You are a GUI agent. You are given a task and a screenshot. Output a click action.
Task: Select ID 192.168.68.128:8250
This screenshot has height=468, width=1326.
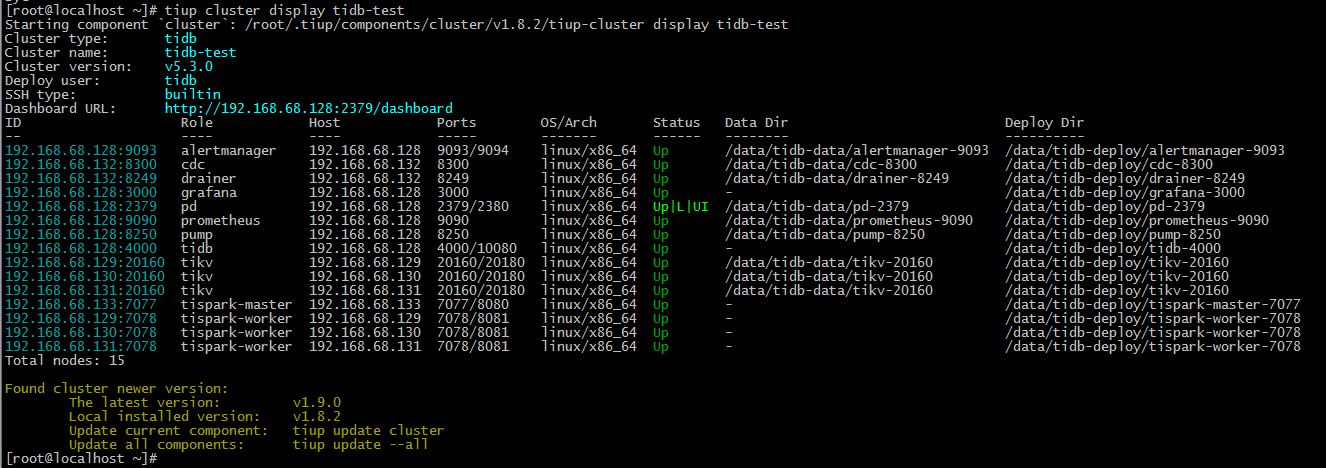tap(81, 234)
